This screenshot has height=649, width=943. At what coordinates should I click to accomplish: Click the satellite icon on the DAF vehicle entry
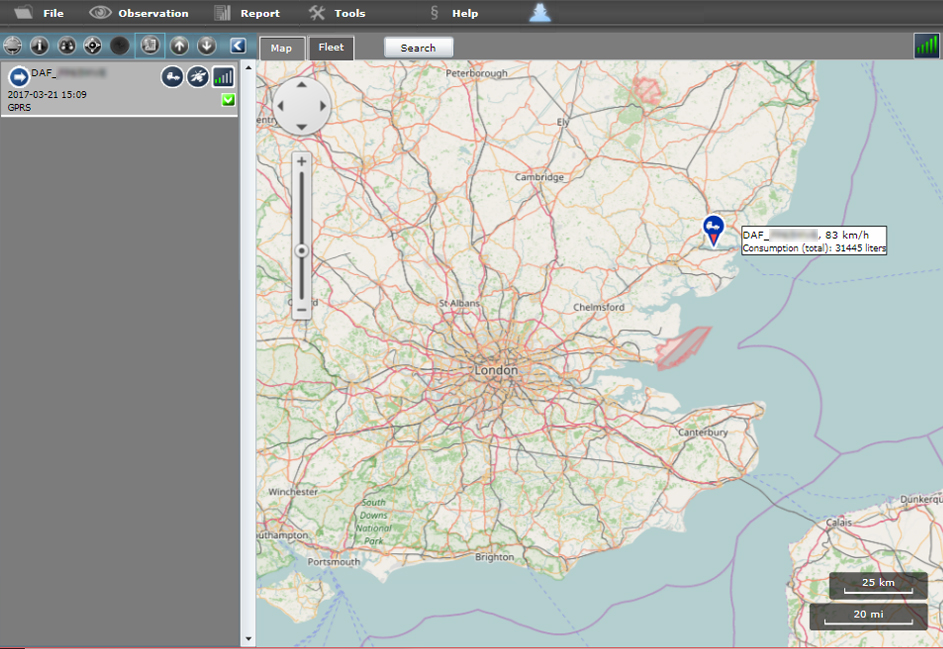tap(198, 77)
